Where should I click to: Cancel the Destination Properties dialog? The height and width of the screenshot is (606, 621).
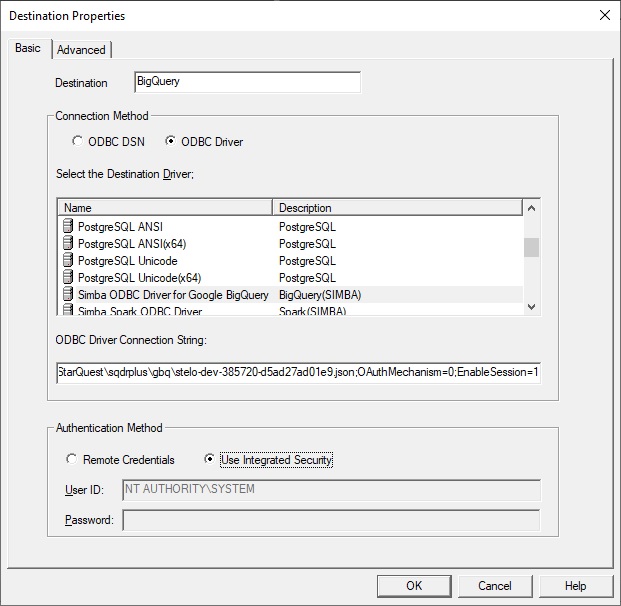click(494, 586)
